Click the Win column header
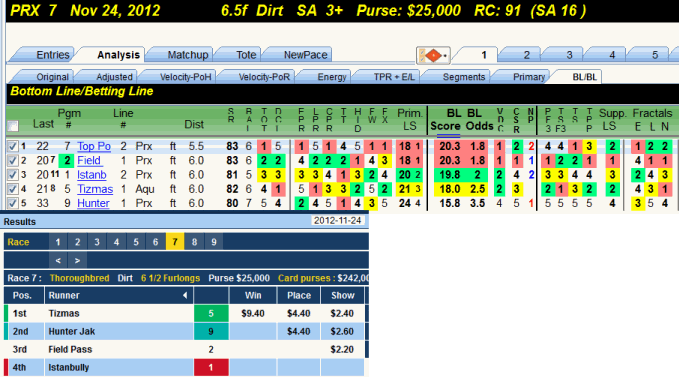679x378 pixels. point(253,295)
